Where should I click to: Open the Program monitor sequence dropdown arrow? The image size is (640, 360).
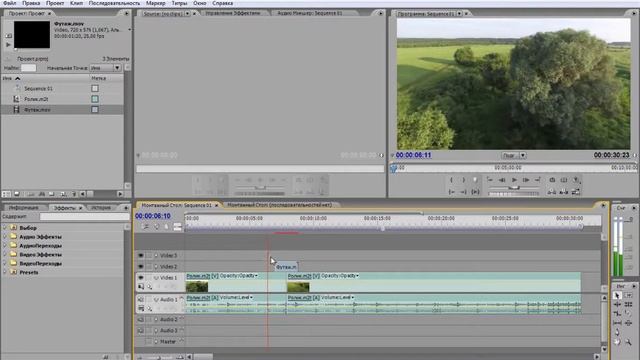point(459,13)
